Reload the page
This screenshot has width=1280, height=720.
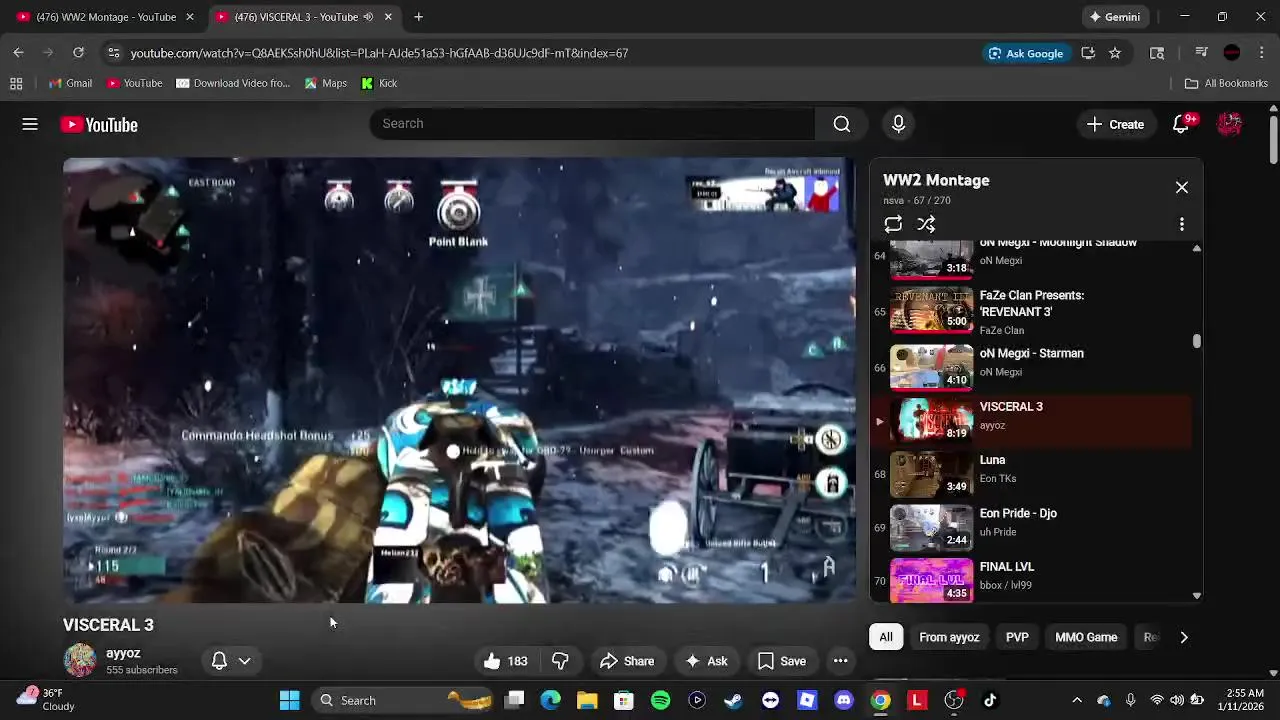tap(78, 53)
